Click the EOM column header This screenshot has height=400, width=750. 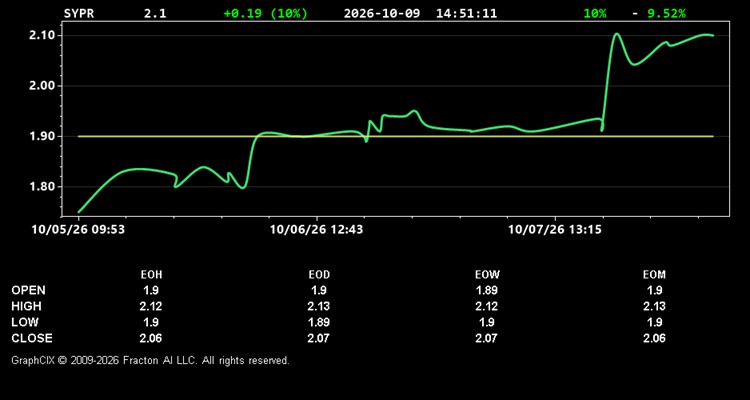click(x=654, y=275)
